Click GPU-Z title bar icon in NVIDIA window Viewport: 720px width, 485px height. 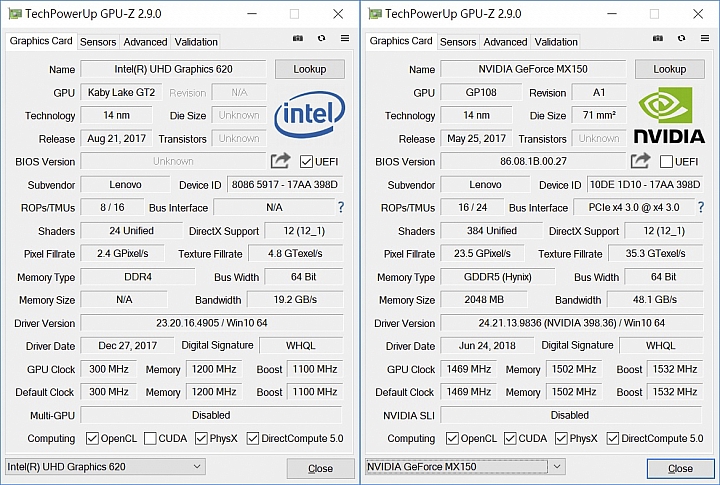375,14
